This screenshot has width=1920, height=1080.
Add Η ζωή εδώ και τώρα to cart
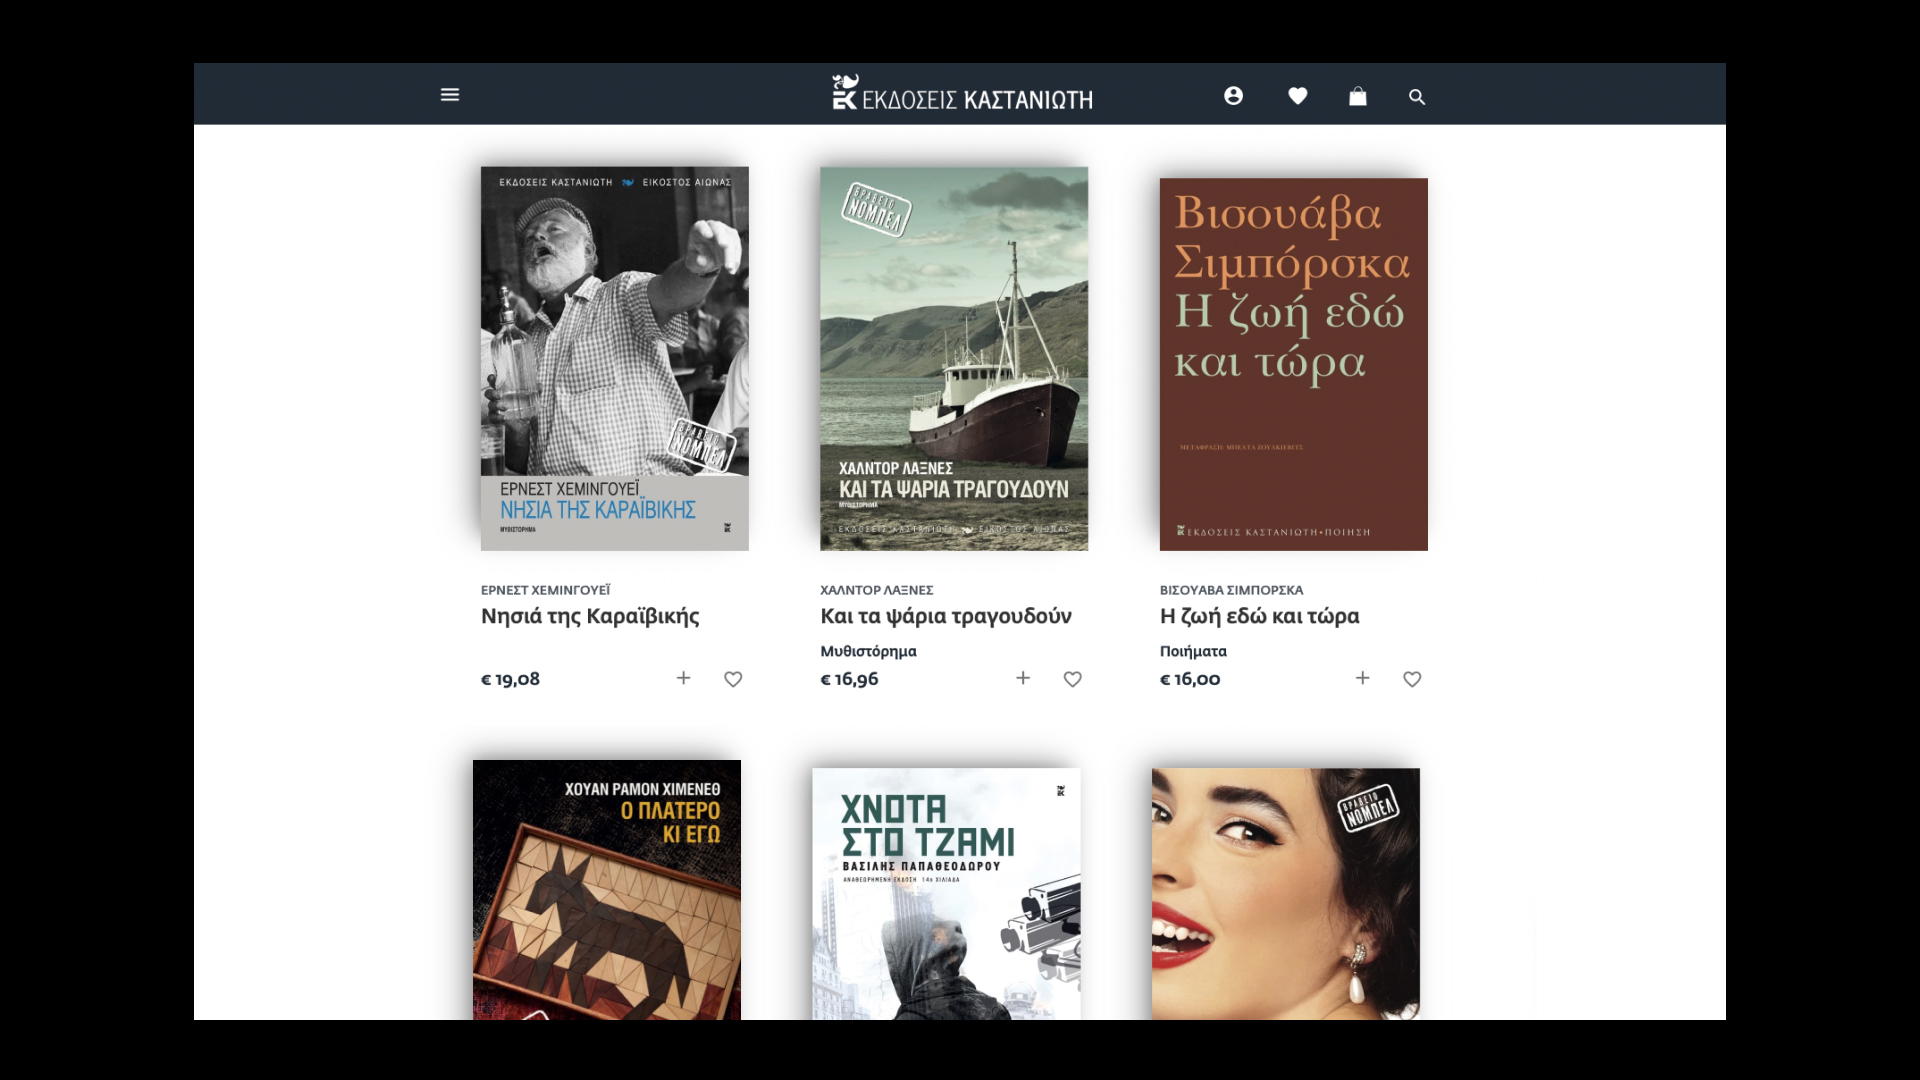1363,678
